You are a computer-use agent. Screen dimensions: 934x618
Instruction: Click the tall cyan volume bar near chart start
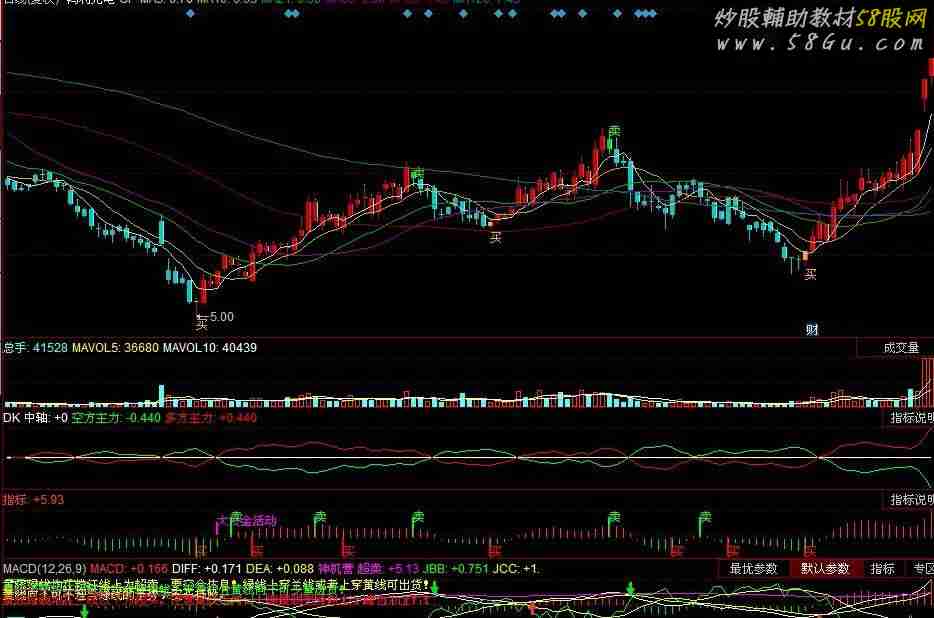(x=161, y=396)
